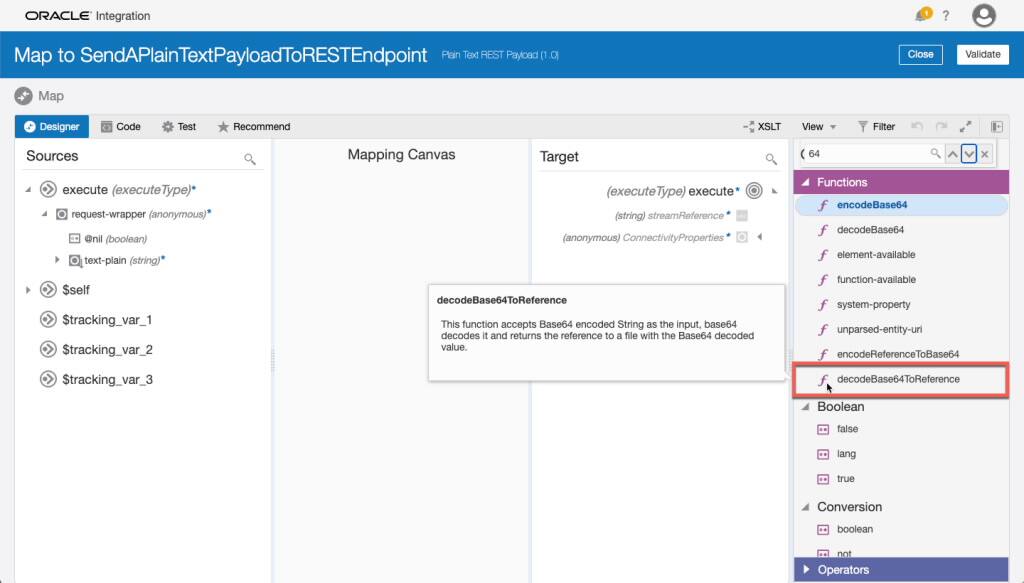Click the Sources search magnifier
Viewport: 1024px width, 583px height.
pyautogui.click(x=252, y=157)
